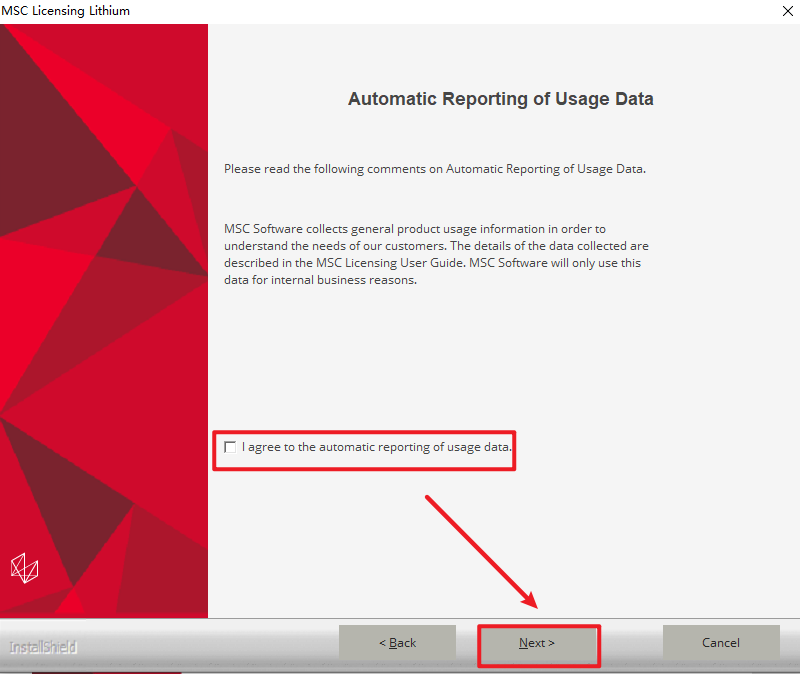
Task: Click the "Please read the following comments" sentence
Action: point(434,169)
